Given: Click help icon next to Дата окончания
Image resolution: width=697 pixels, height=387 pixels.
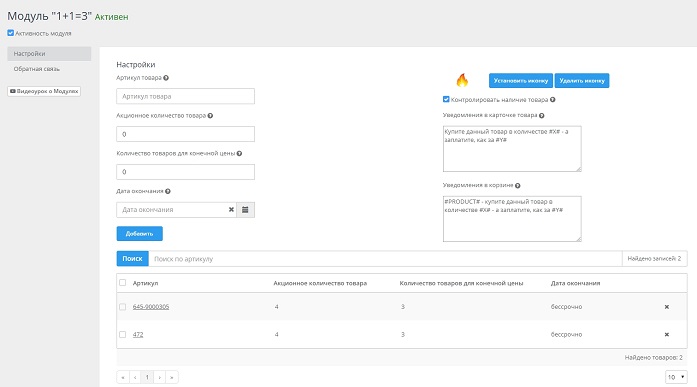Looking at the screenshot, I should click(168, 191).
